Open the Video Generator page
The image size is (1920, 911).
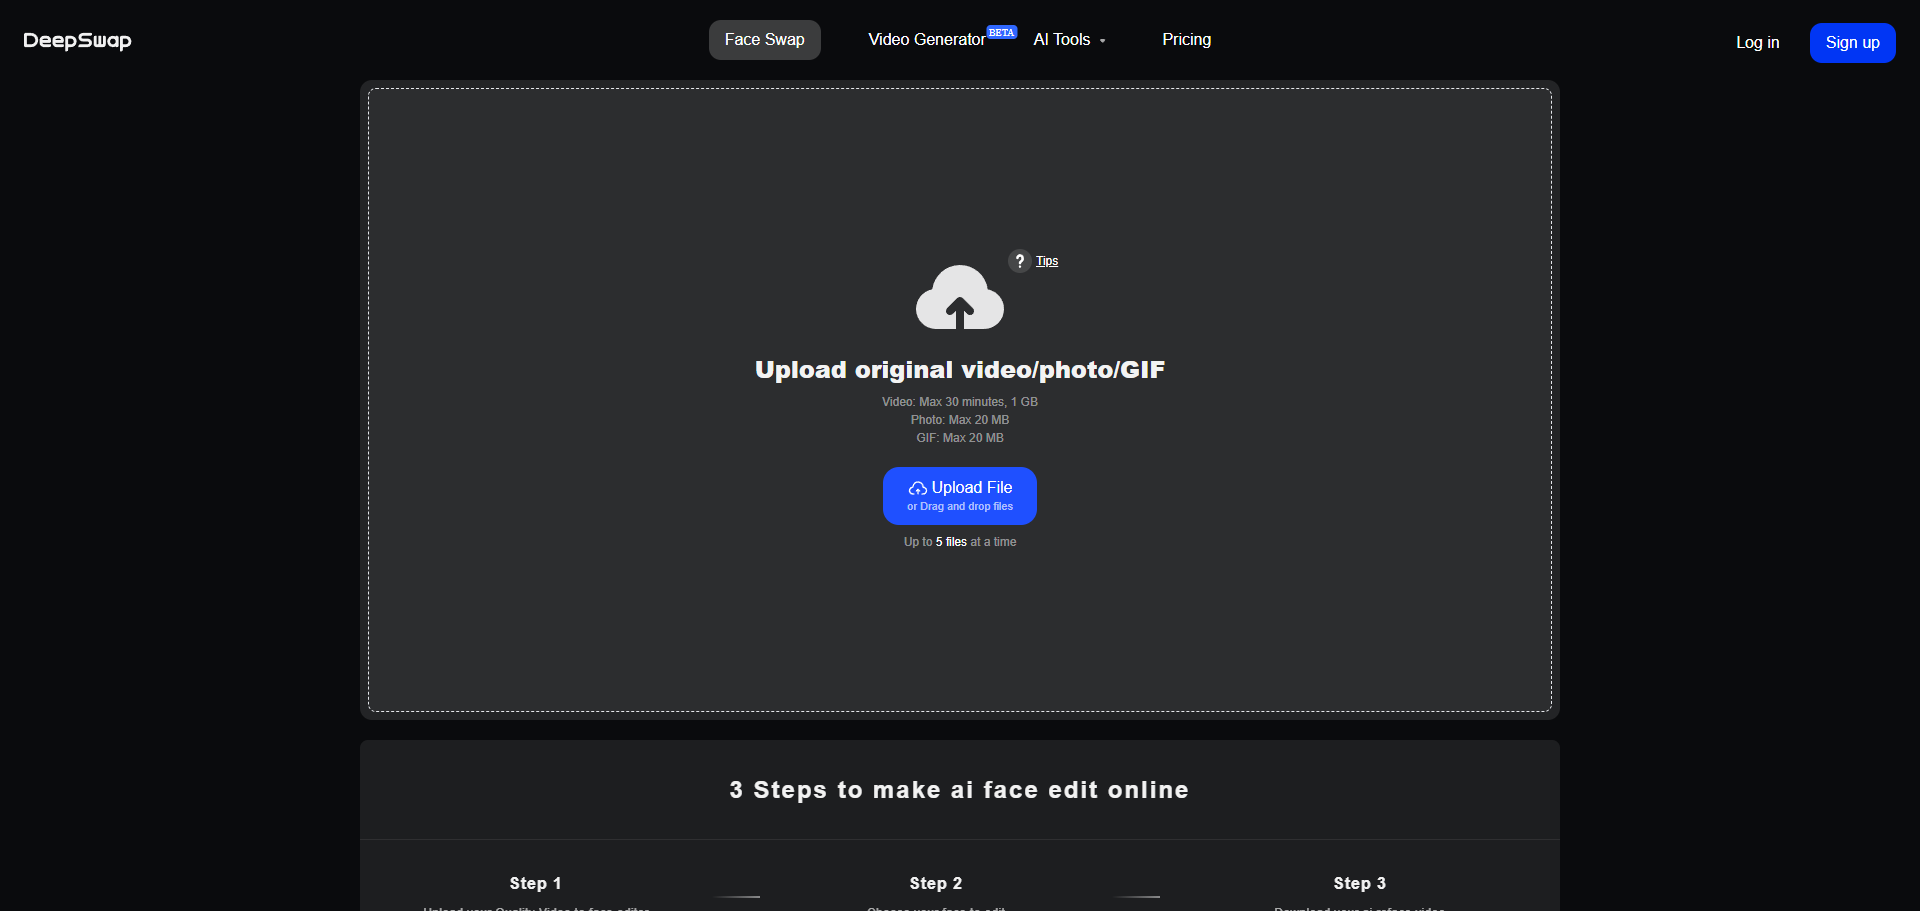(x=926, y=40)
